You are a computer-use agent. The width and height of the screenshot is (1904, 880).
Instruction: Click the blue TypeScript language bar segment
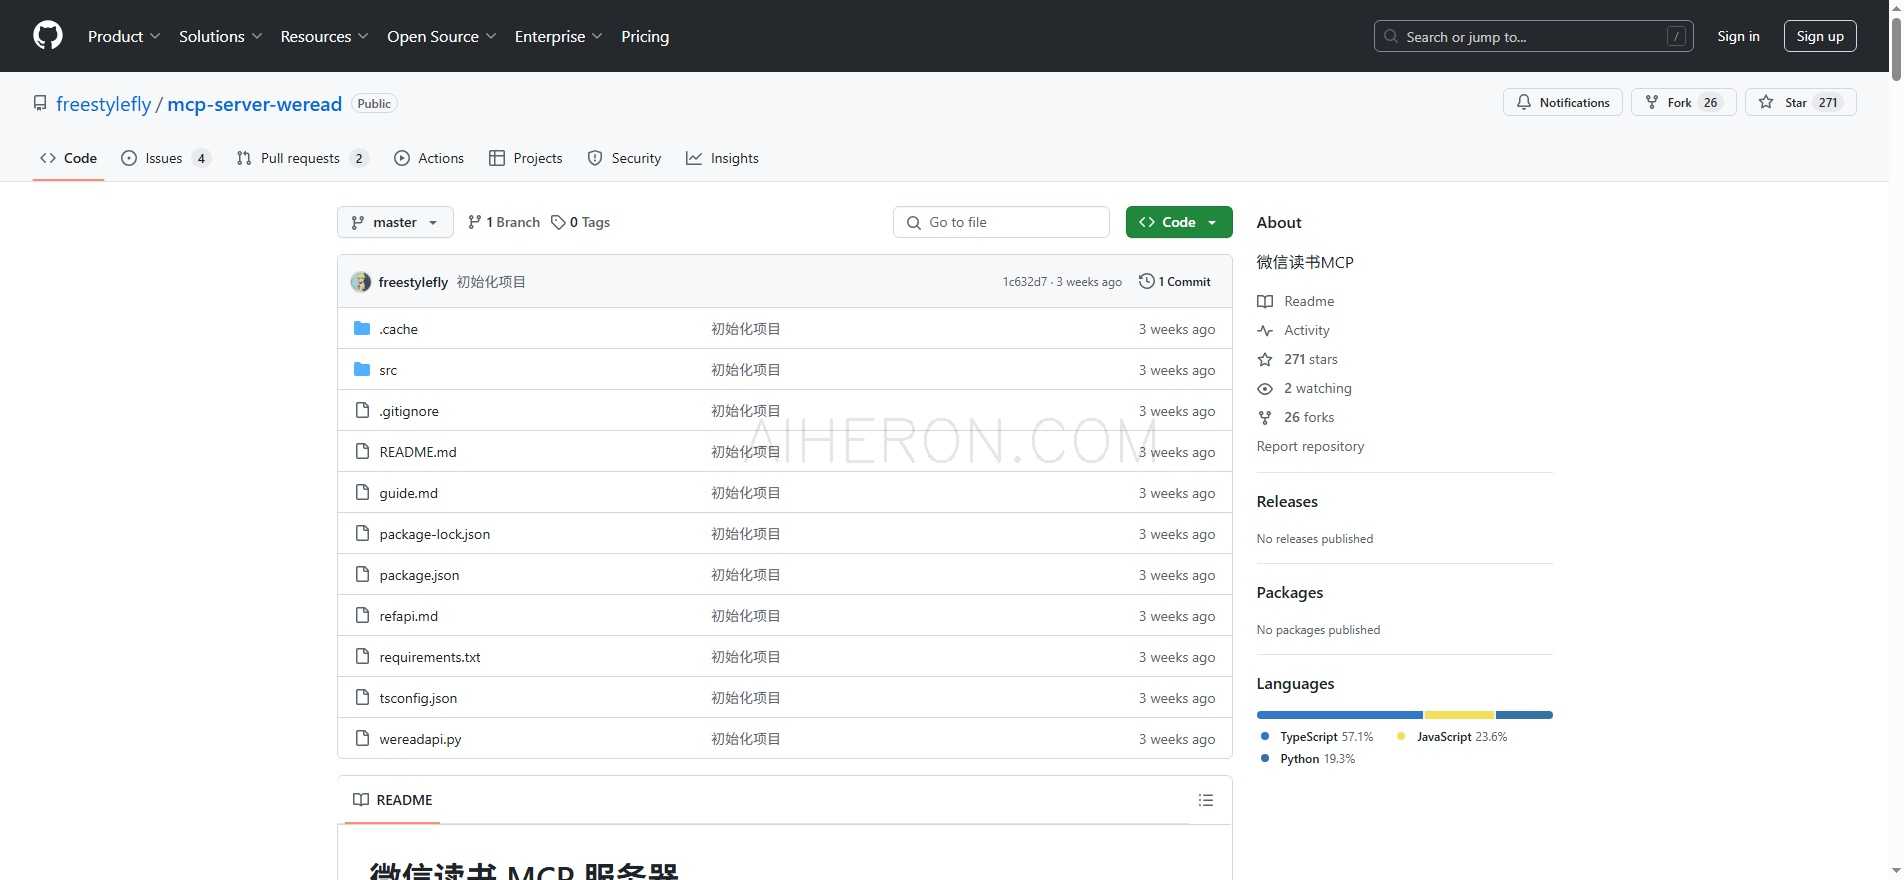tap(1340, 715)
